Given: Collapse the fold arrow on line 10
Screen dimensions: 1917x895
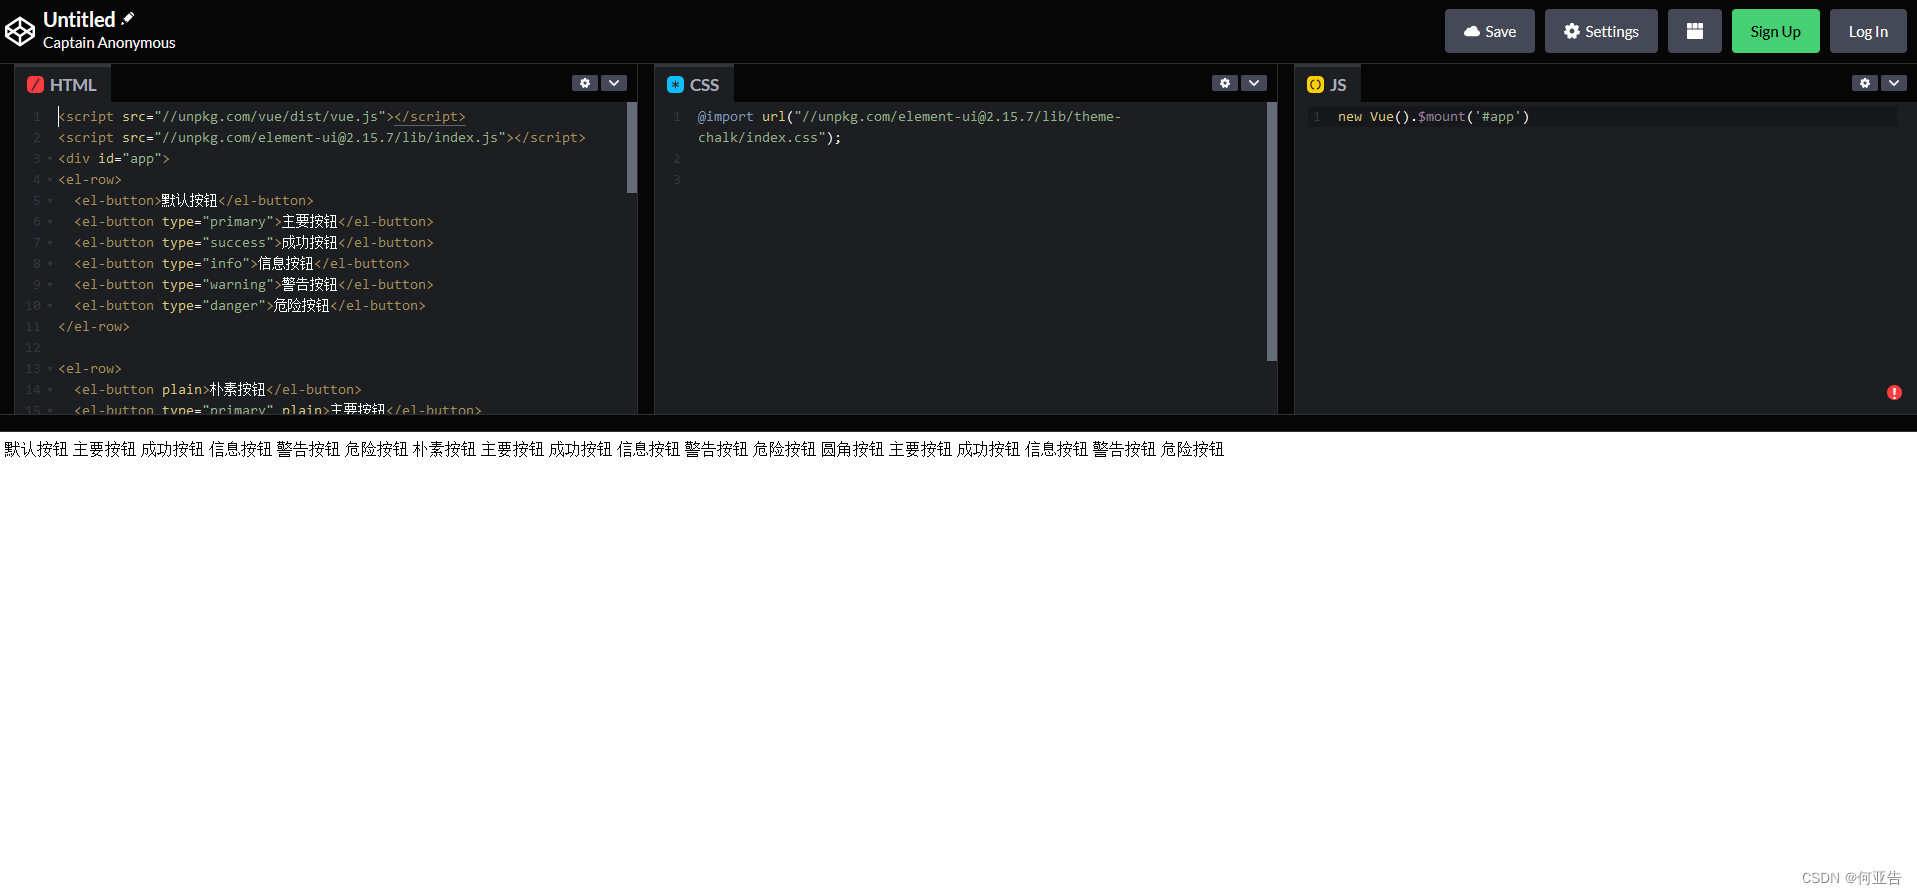Looking at the screenshot, I should [x=49, y=306].
